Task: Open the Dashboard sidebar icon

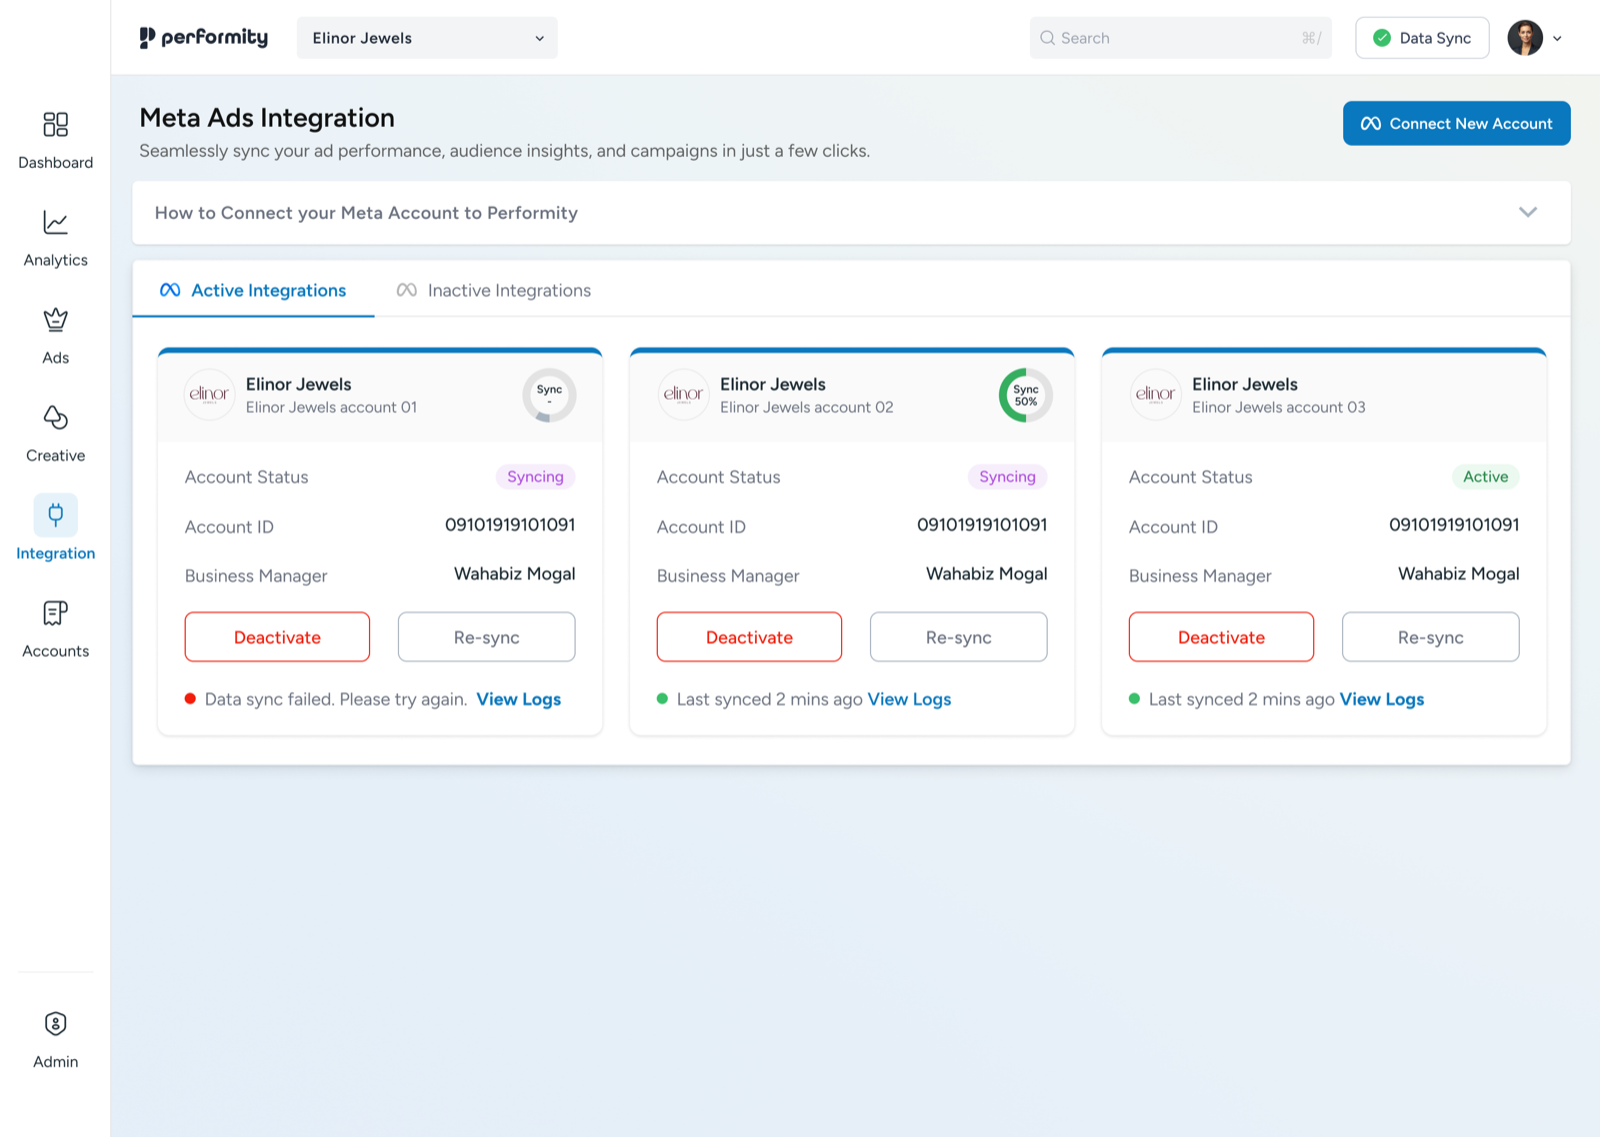Action: pyautogui.click(x=55, y=125)
